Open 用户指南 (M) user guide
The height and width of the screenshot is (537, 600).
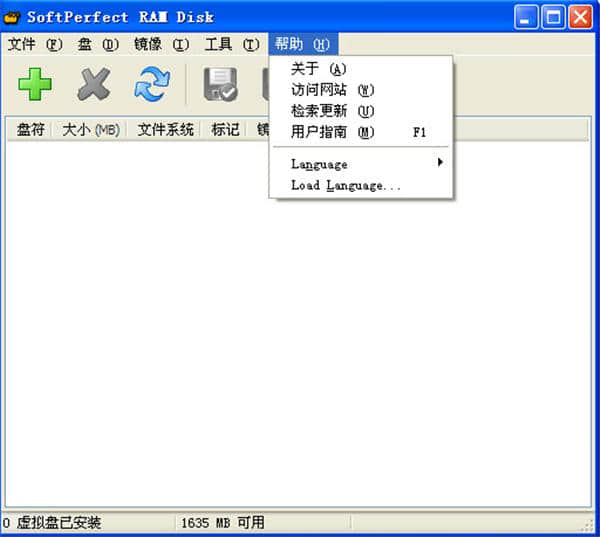click(x=332, y=132)
